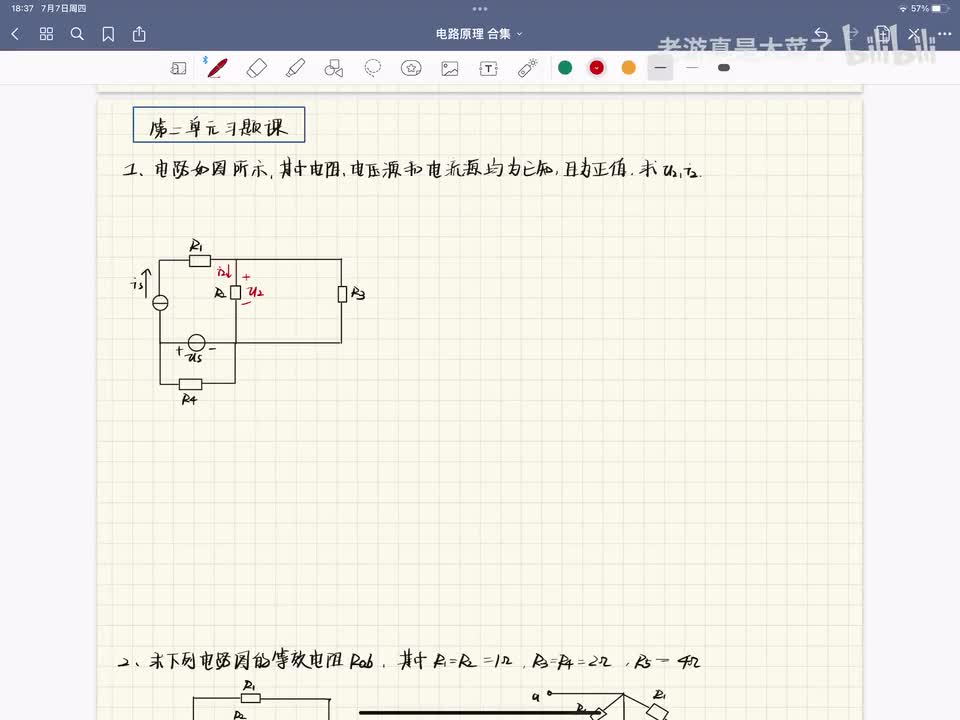The height and width of the screenshot is (720, 960).
Task: Select the Laser pointer tool
Action: [527, 68]
